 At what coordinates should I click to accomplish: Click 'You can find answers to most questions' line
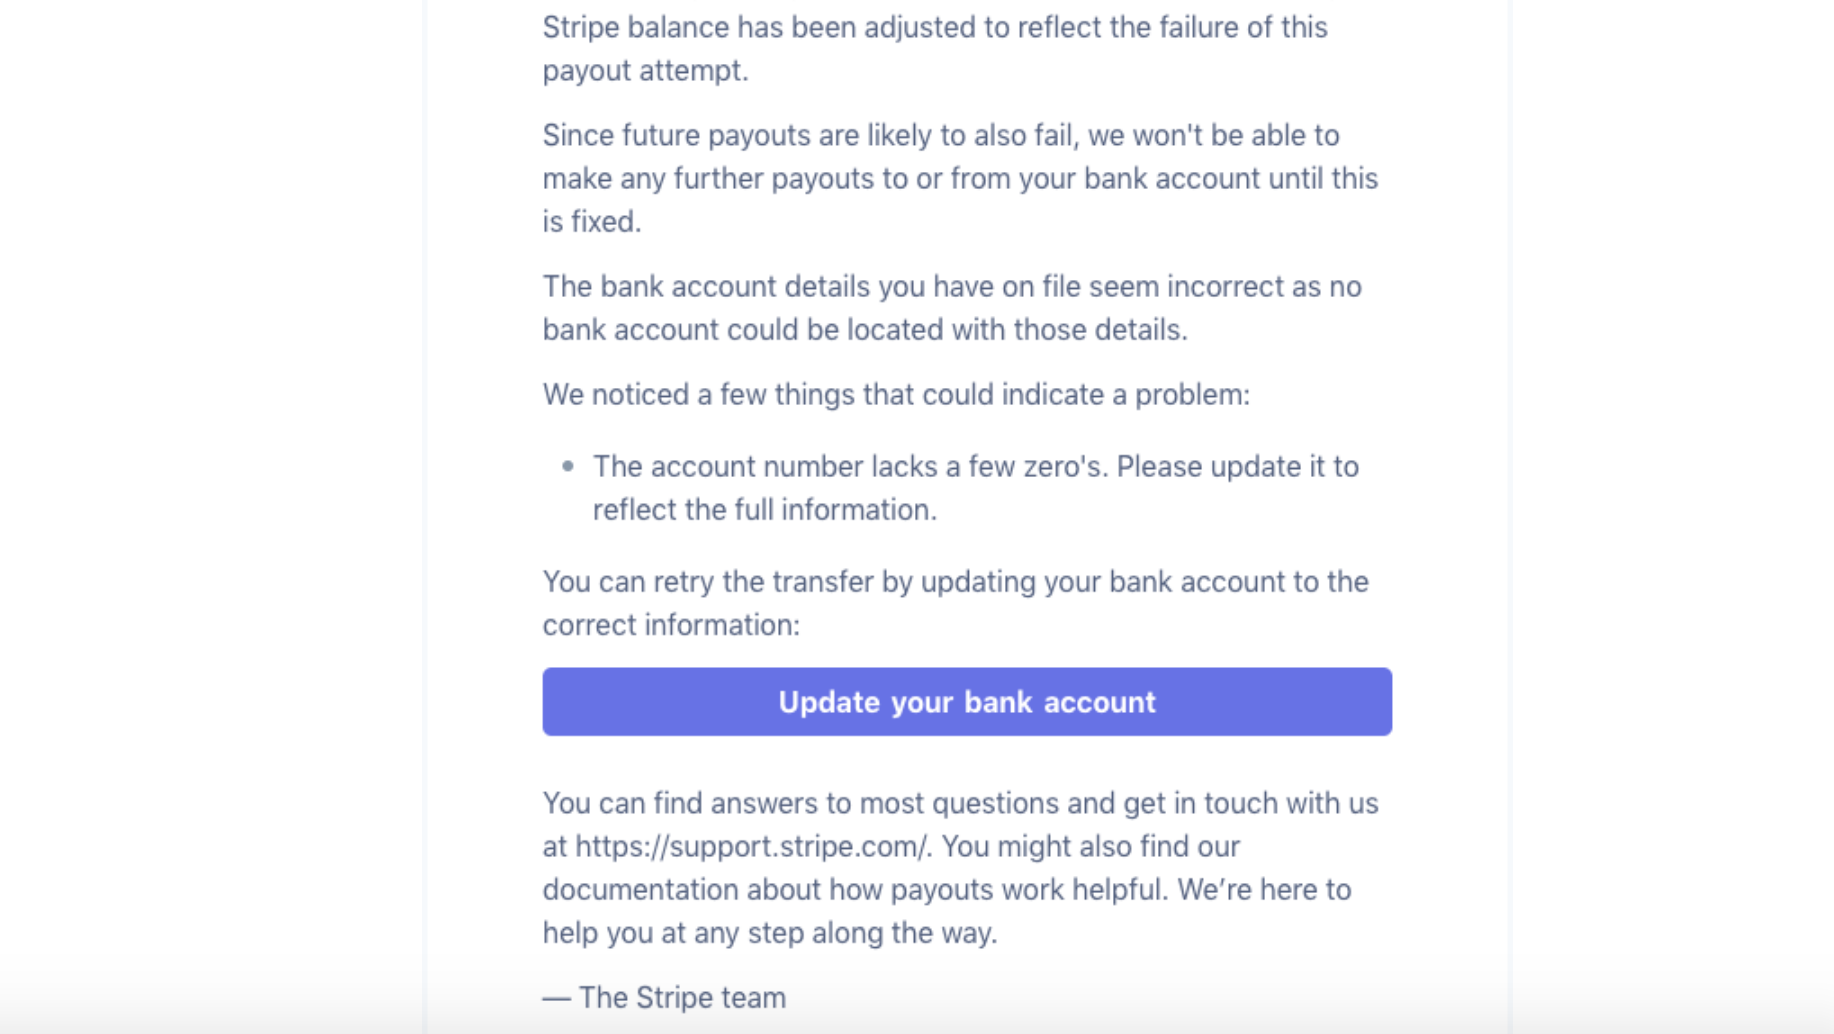[960, 804]
